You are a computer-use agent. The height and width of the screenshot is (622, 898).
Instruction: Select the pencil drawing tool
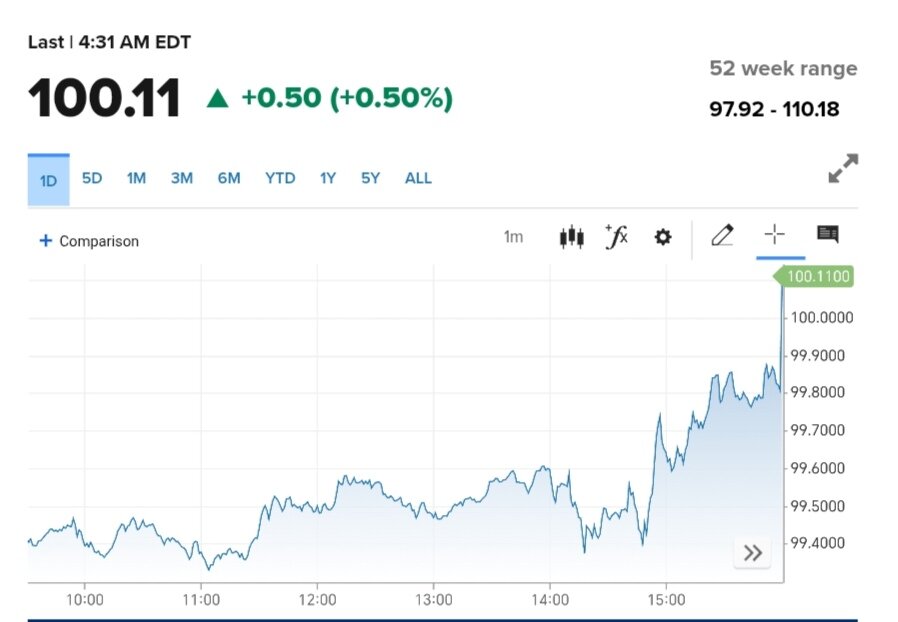pos(722,236)
